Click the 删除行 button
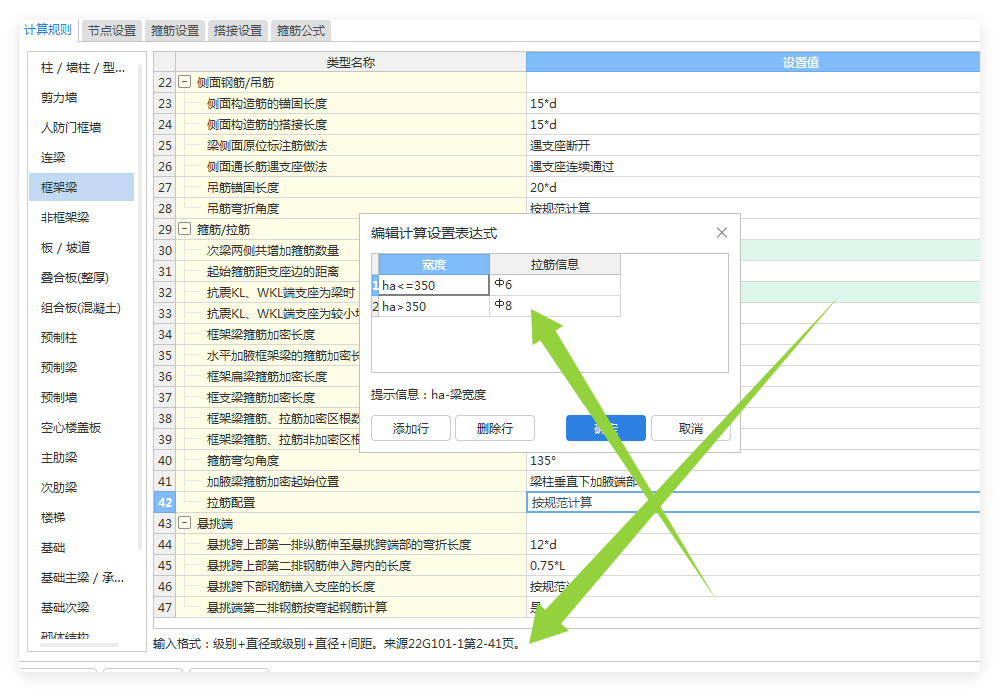The width and height of the screenshot is (999, 691). click(x=493, y=428)
